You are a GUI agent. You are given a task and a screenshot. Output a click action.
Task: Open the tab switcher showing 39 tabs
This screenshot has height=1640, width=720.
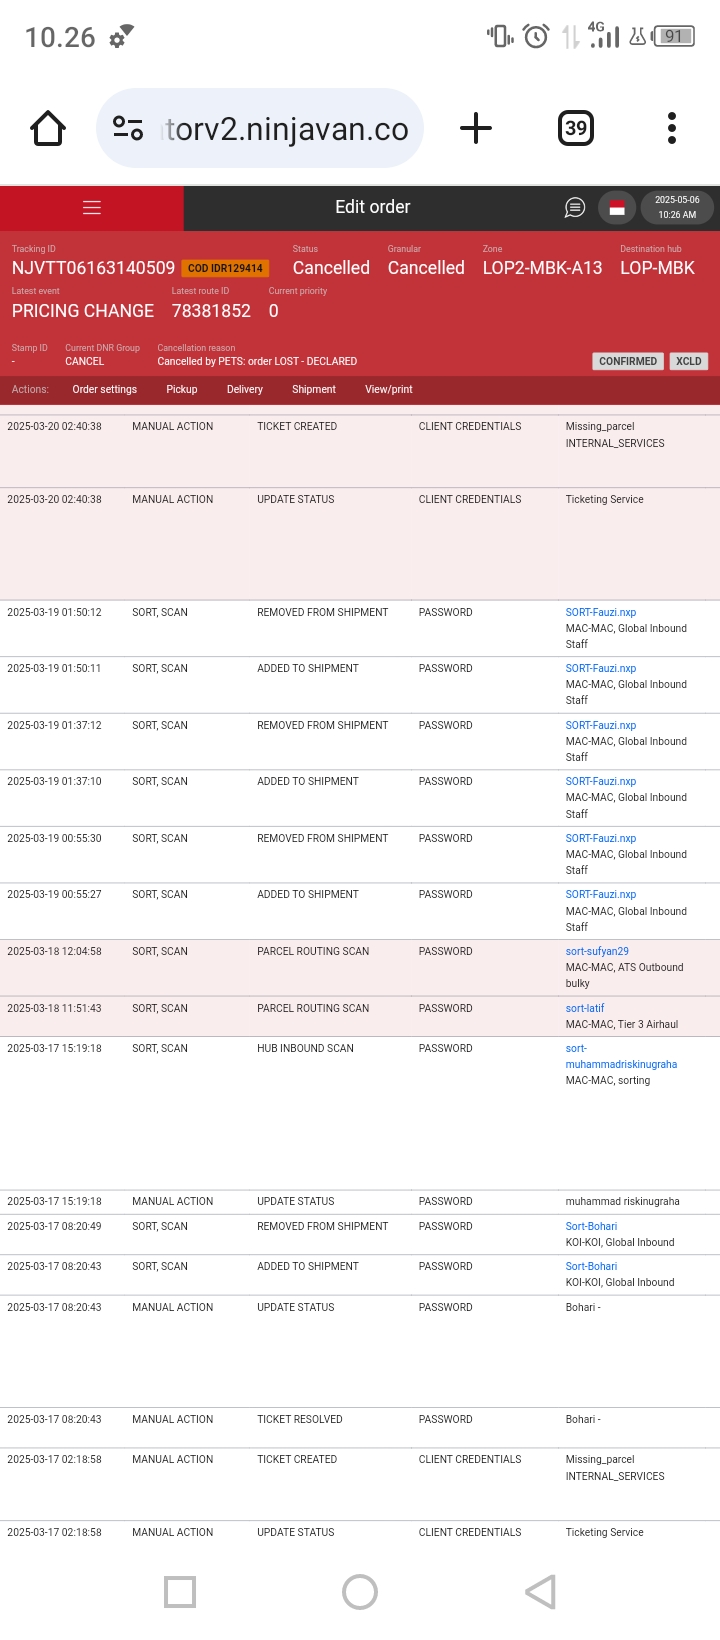click(575, 128)
